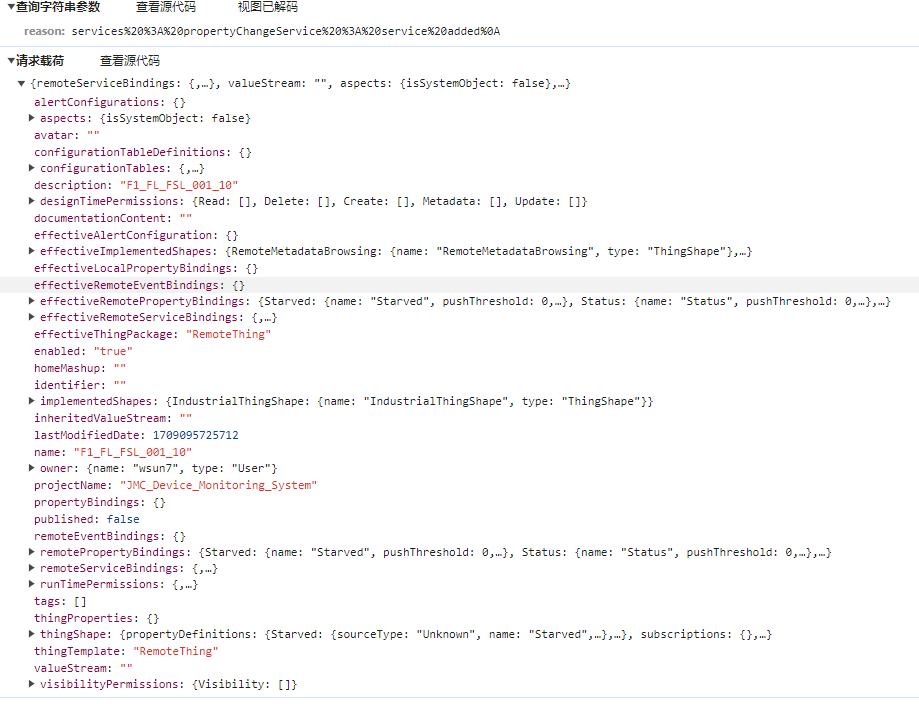Screen dimensions: 919x704
Task: Expand the effectiveRemoteServiceBindings node
Action: (x=32, y=318)
